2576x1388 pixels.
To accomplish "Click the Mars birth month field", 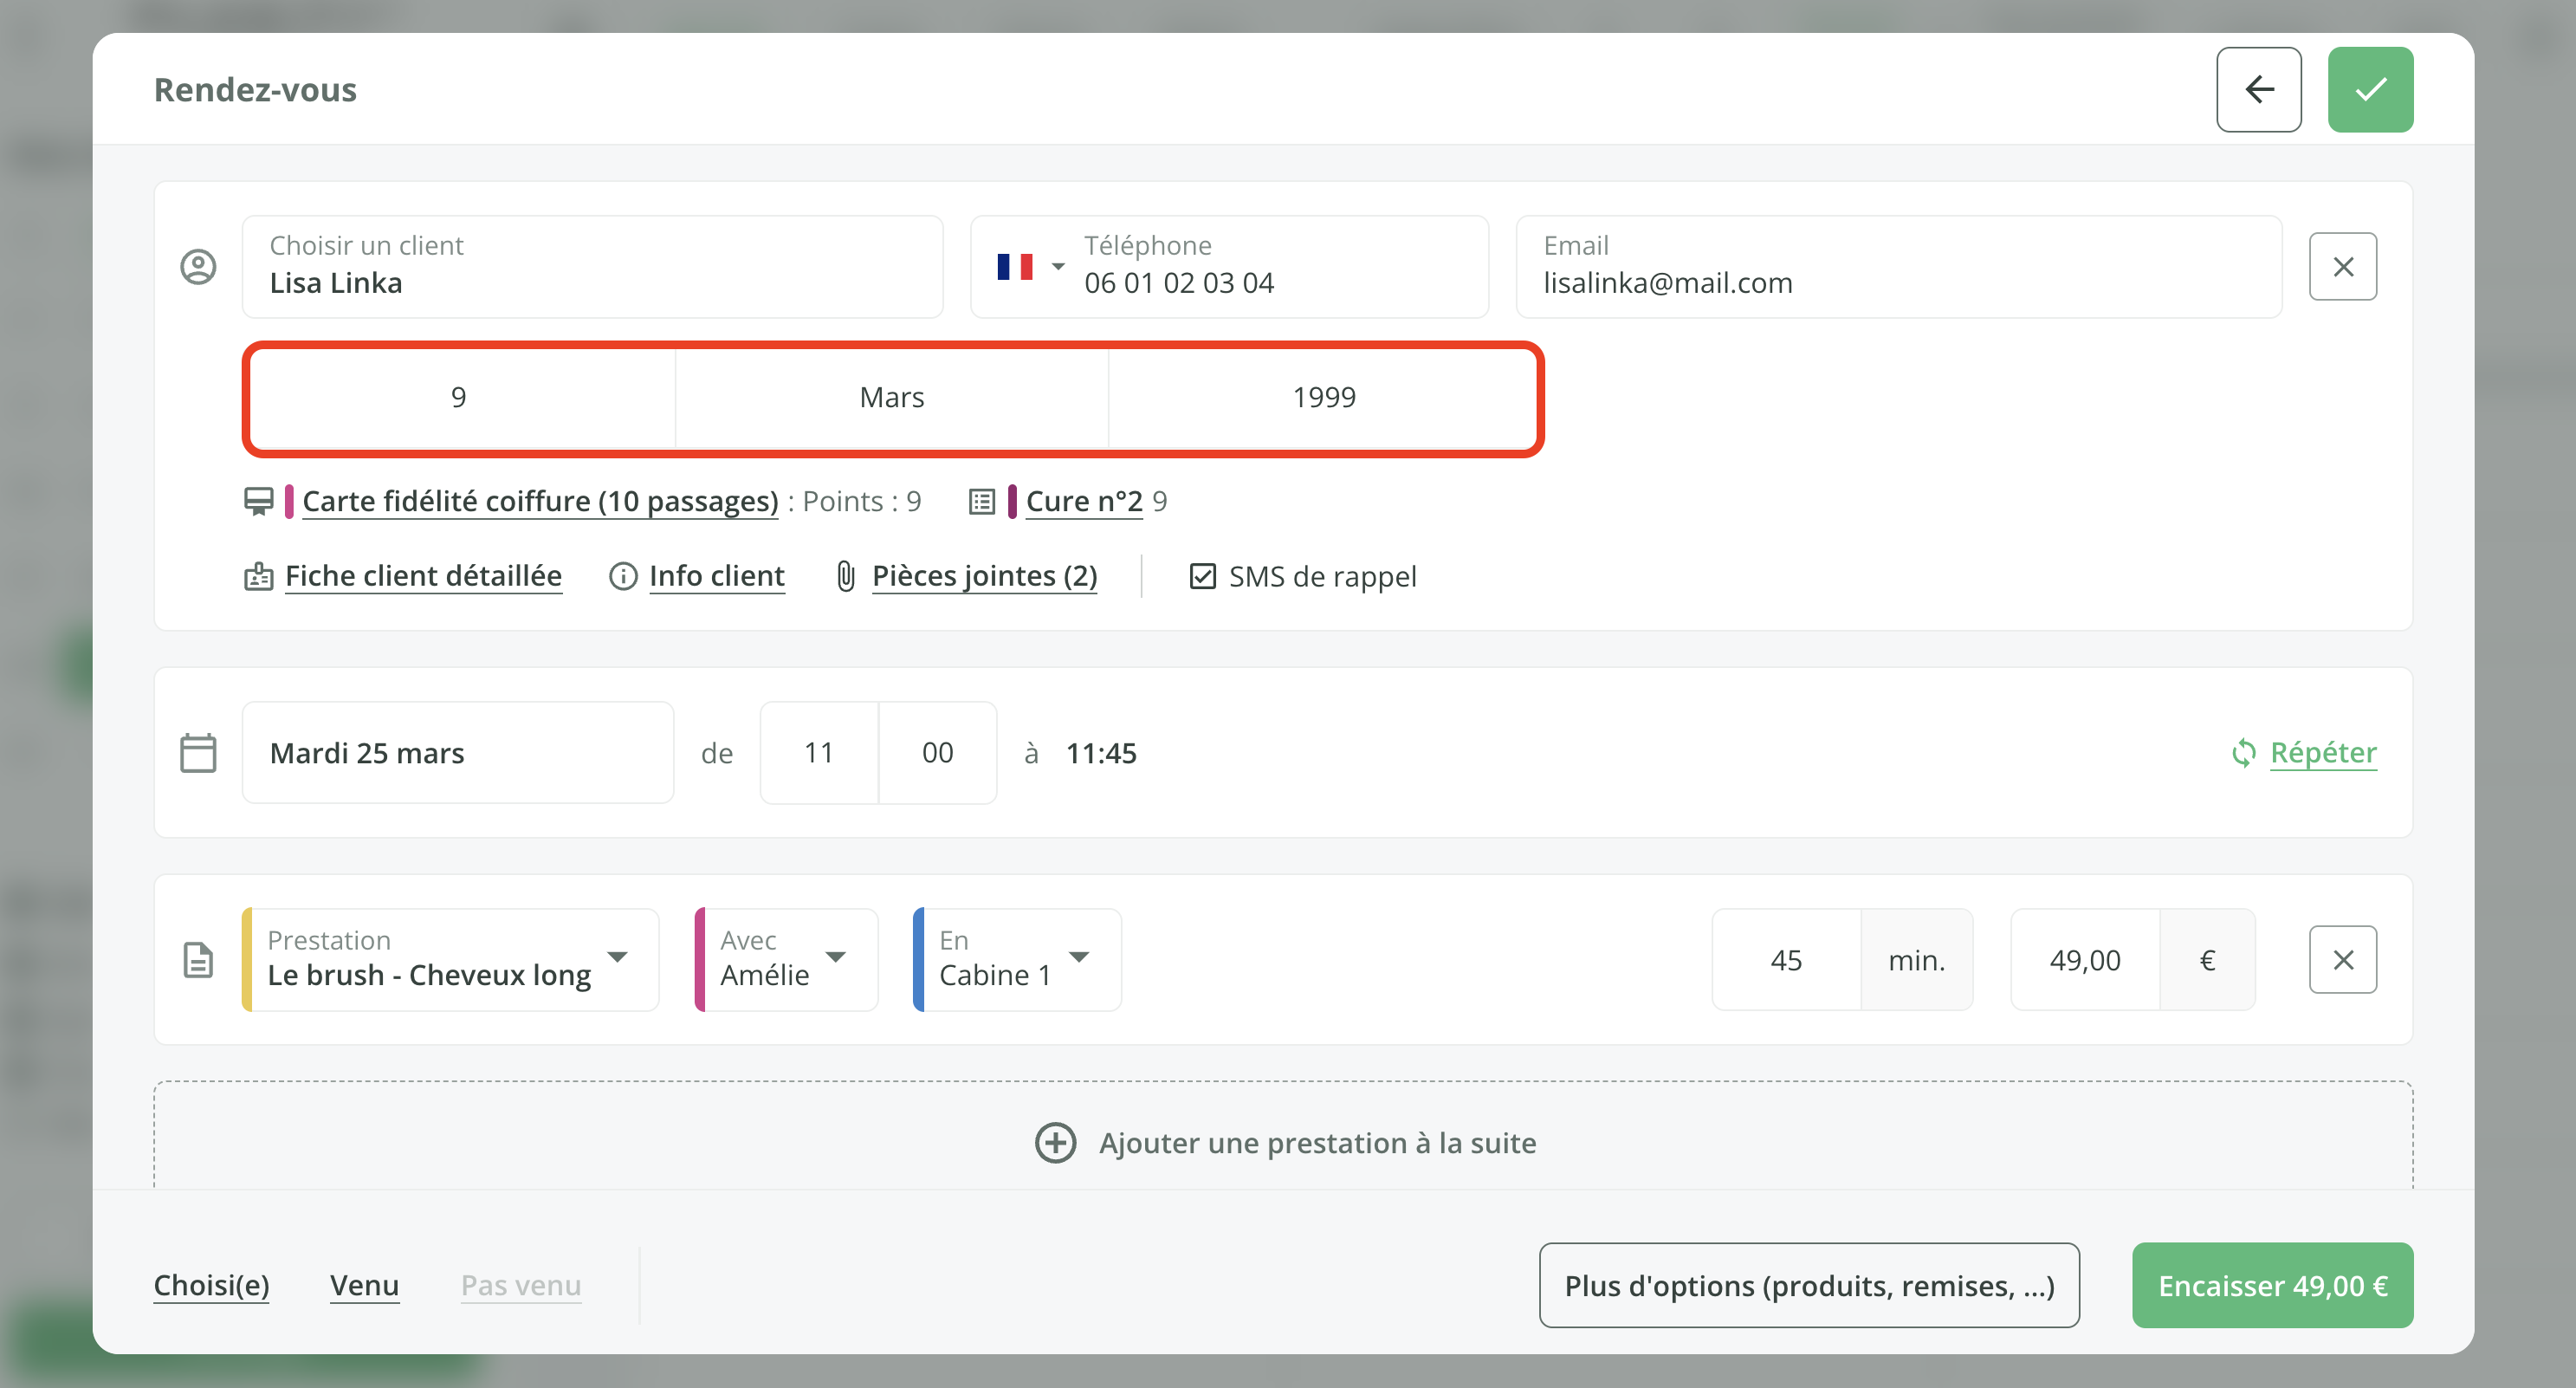I will [x=891, y=398].
